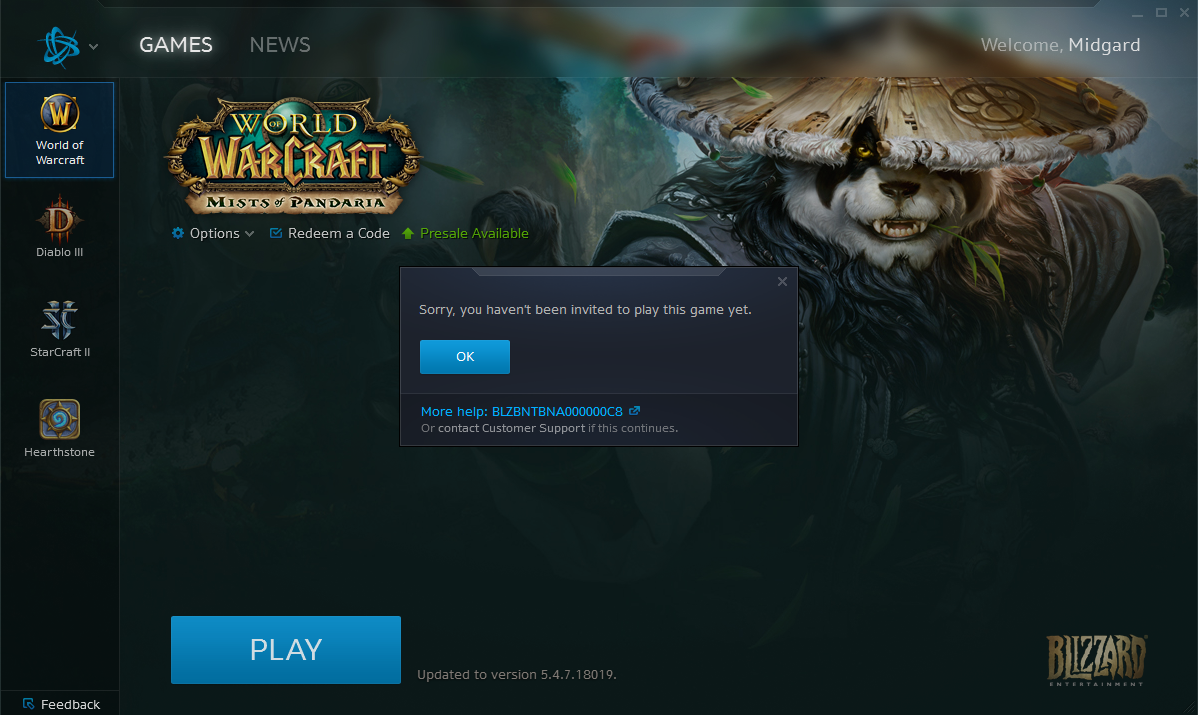Switch to the GAMES tab
Image resolution: width=1198 pixels, height=715 pixels.
click(x=176, y=45)
